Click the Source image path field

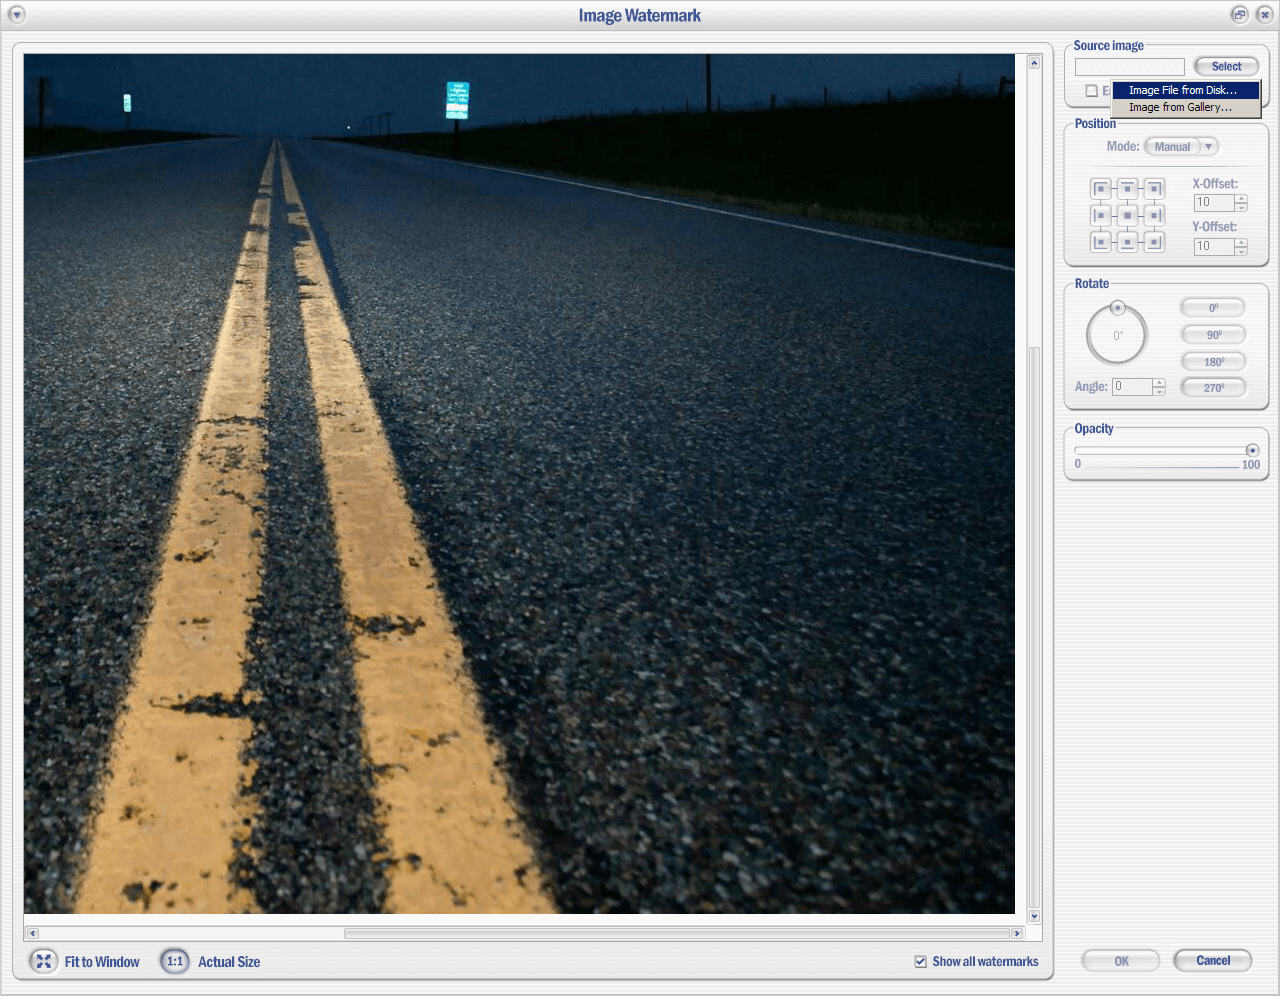pos(1129,67)
